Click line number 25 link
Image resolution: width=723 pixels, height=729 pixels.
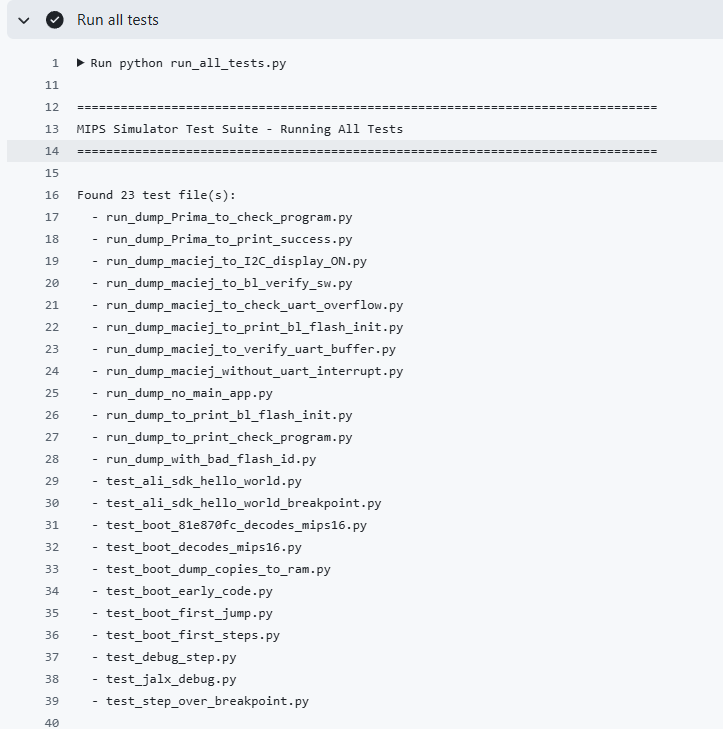tap(52, 393)
